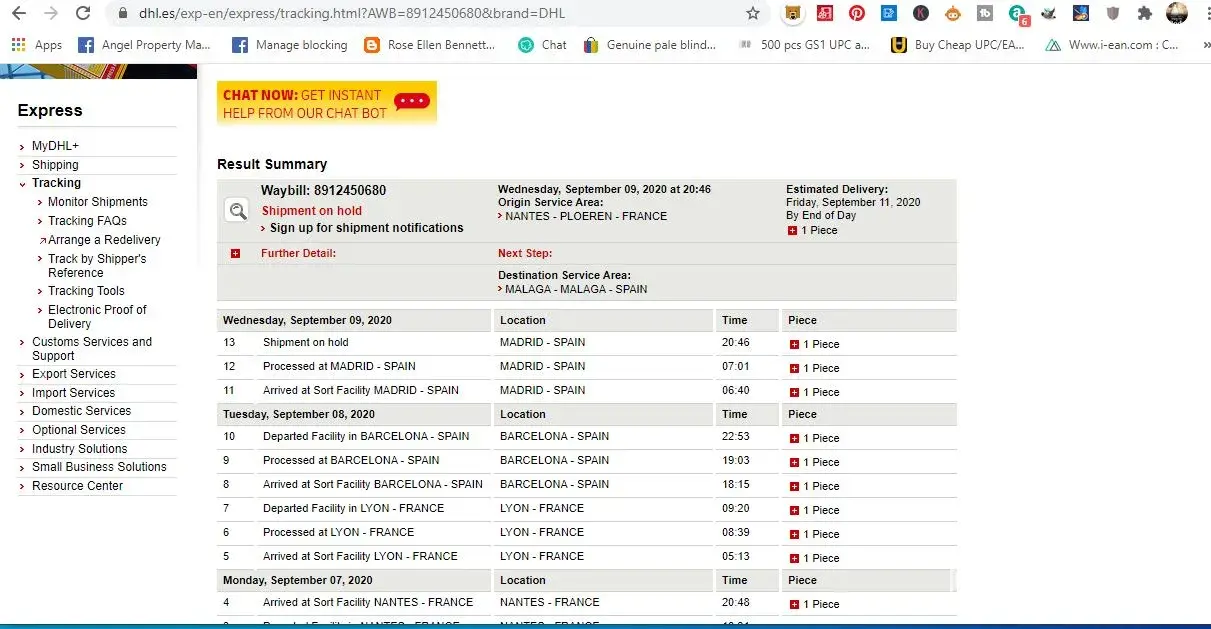
Task: Expand piece for Departed Facility in BARCELONA
Action: pos(795,438)
